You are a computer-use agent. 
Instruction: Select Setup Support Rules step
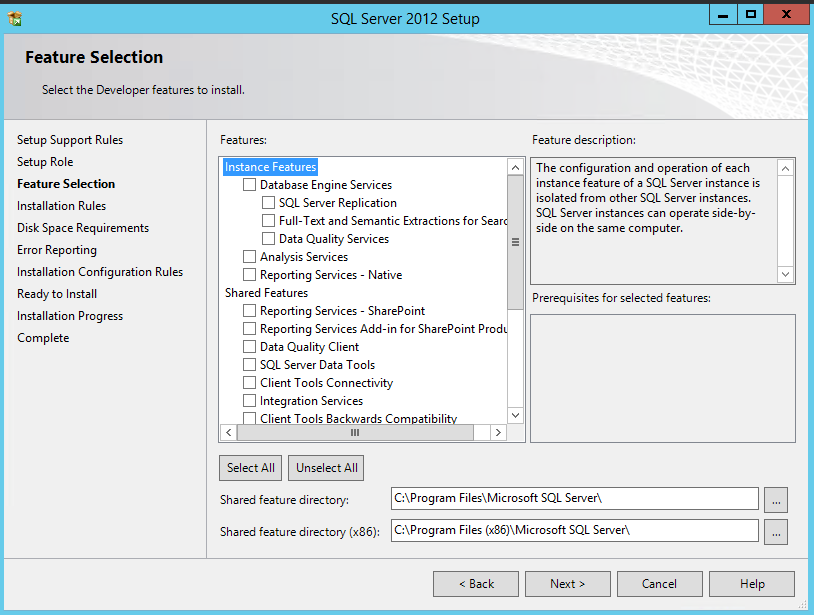[x=70, y=140]
